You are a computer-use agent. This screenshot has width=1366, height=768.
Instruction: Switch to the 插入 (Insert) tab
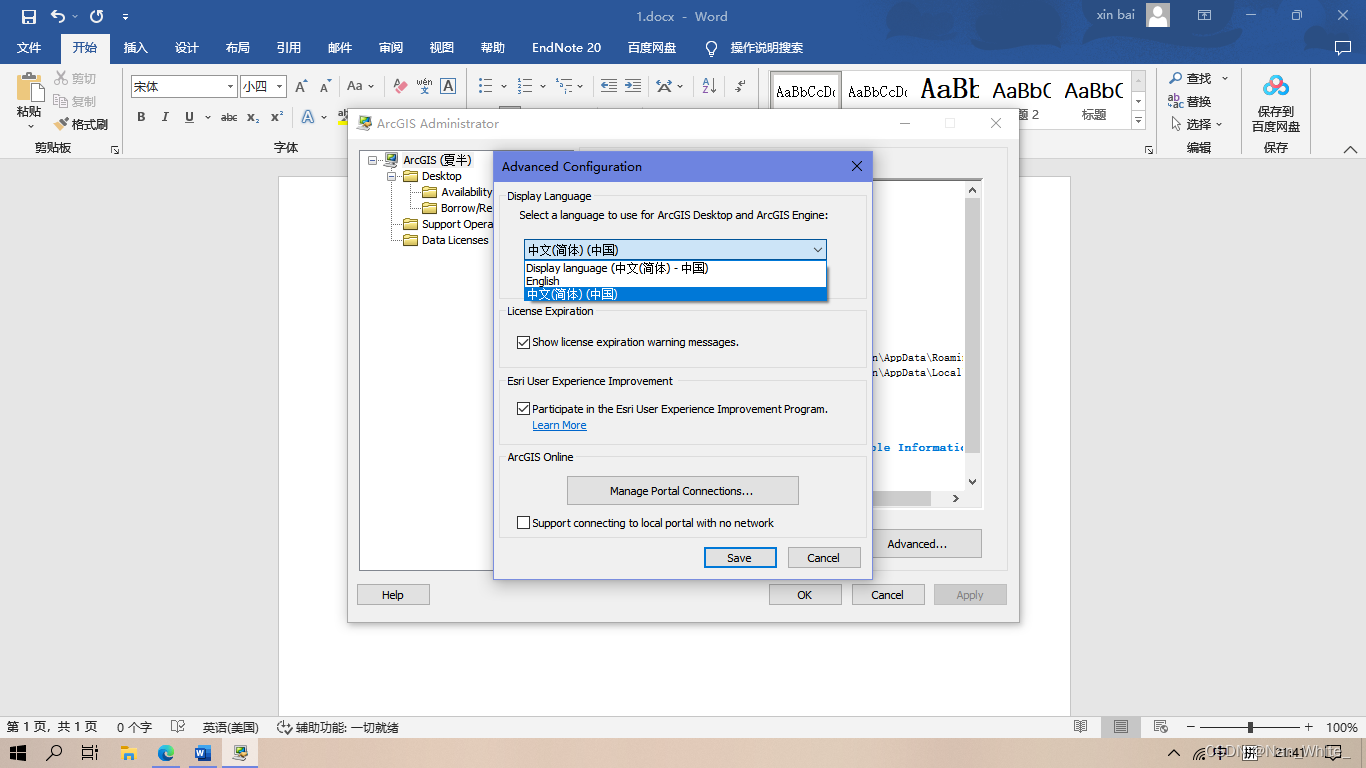click(136, 48)
